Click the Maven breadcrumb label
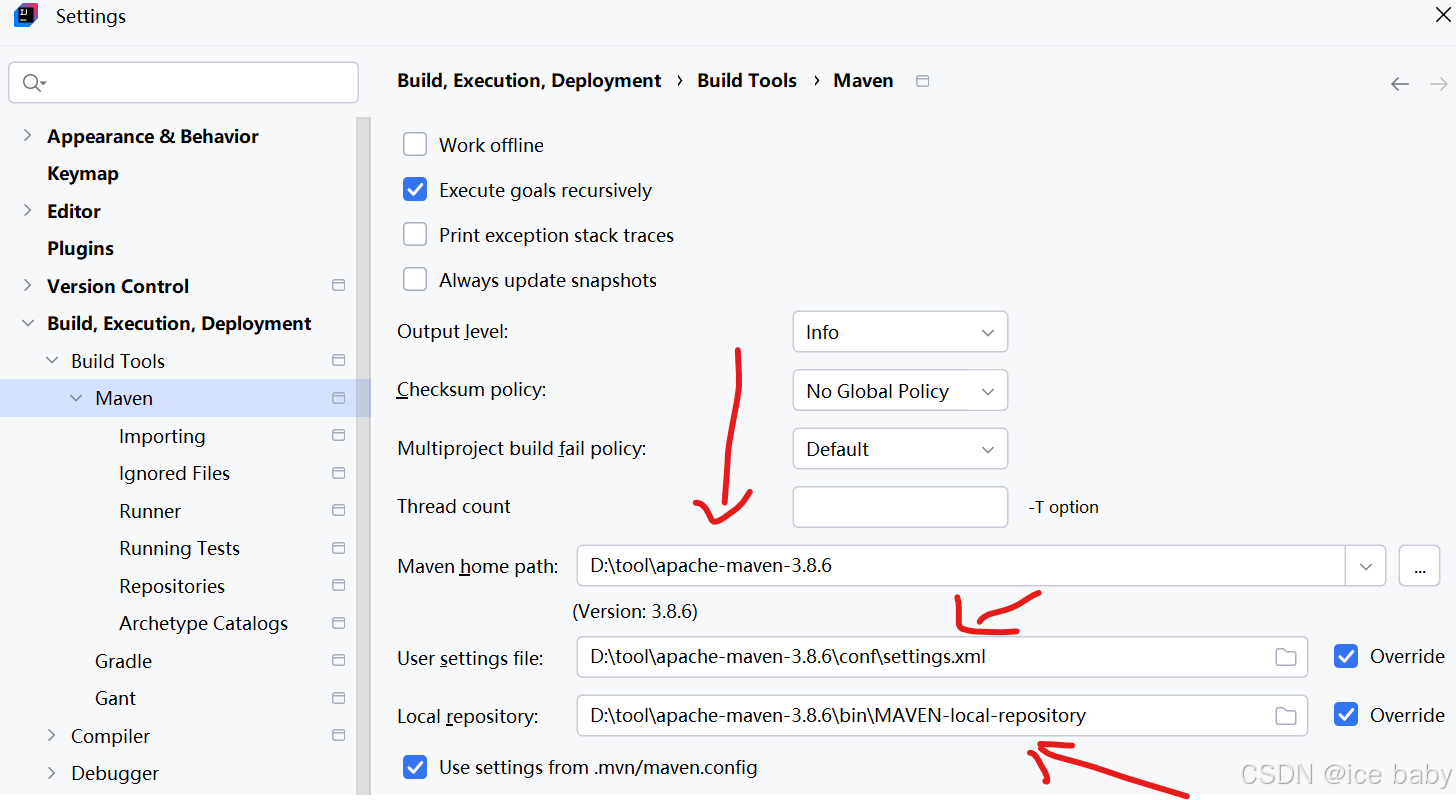Viewport: 1456px width, 800px height. (863, 81)
